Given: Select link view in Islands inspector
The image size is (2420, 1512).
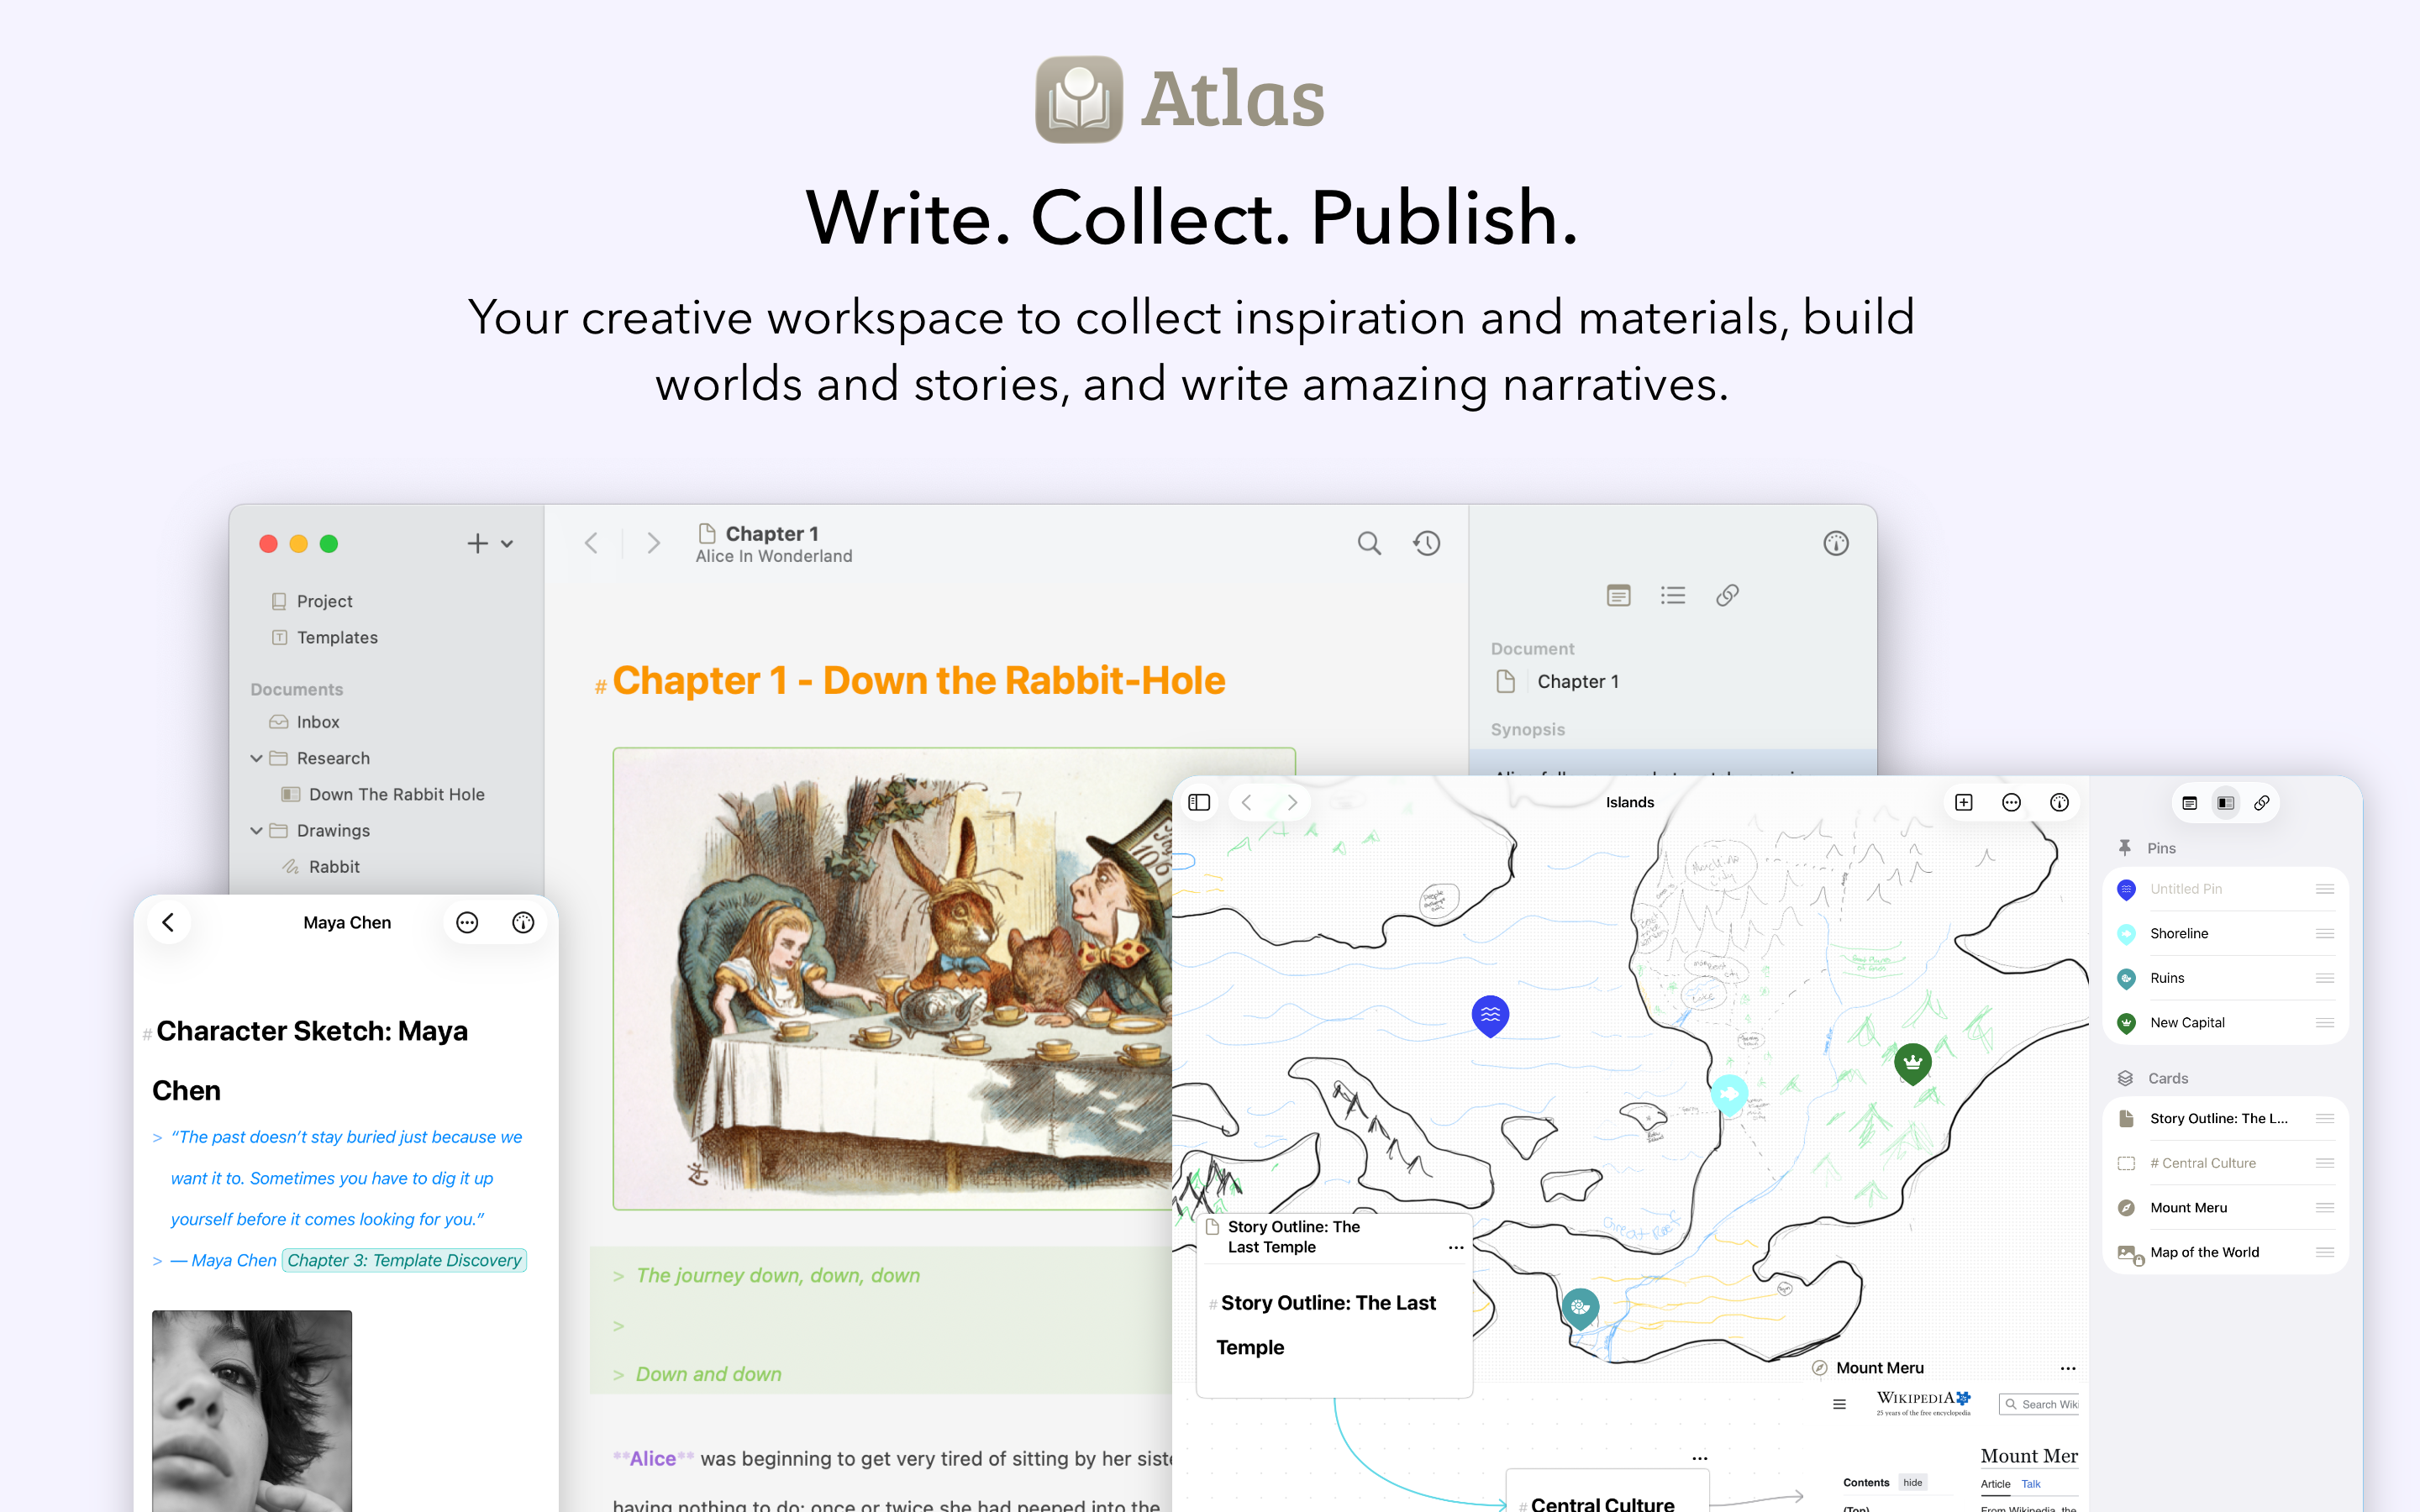Looking at the screenshot, I should coord(2262,803).
